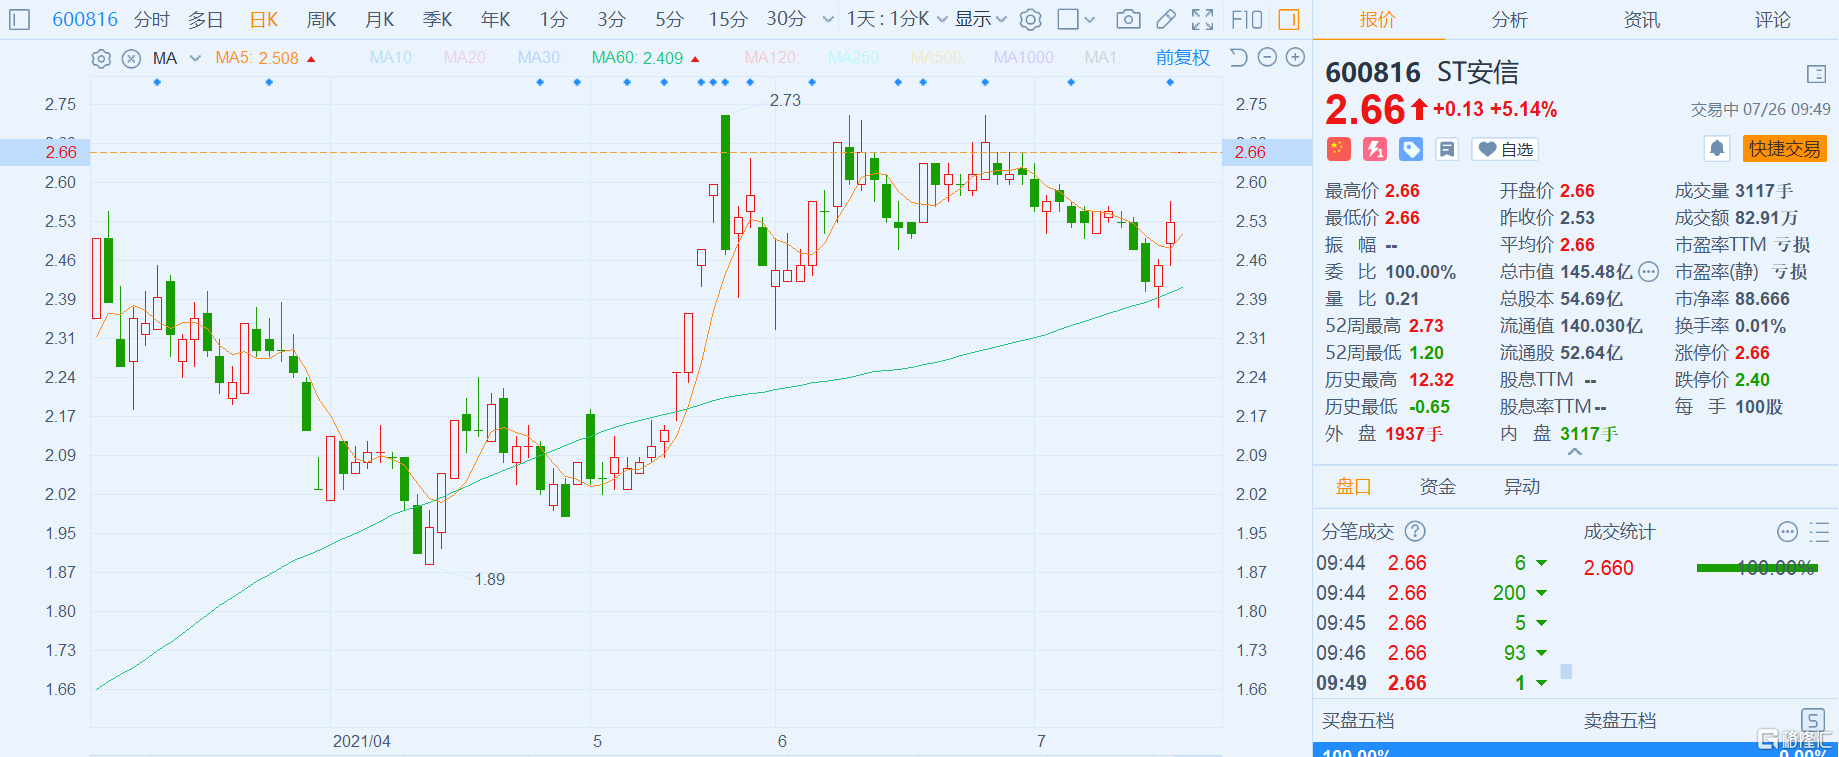Screen dimensions: 1839x757
Task: Toggle the left sidebar panel icon
Action: 20,19
